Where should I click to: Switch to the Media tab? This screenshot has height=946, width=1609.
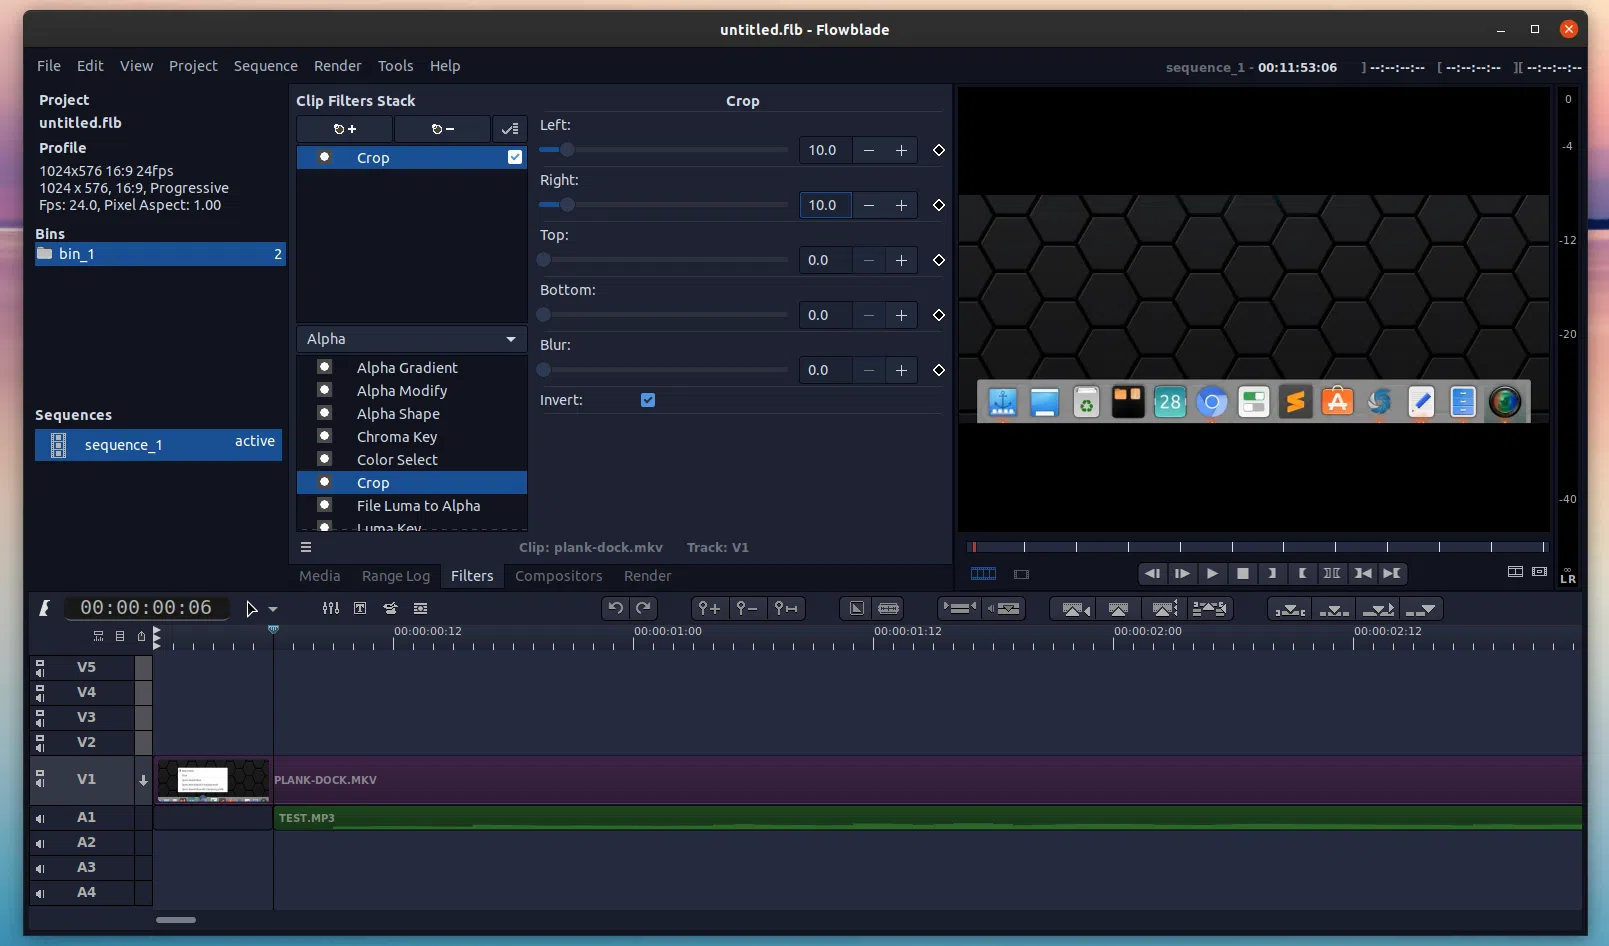point(320,576)
